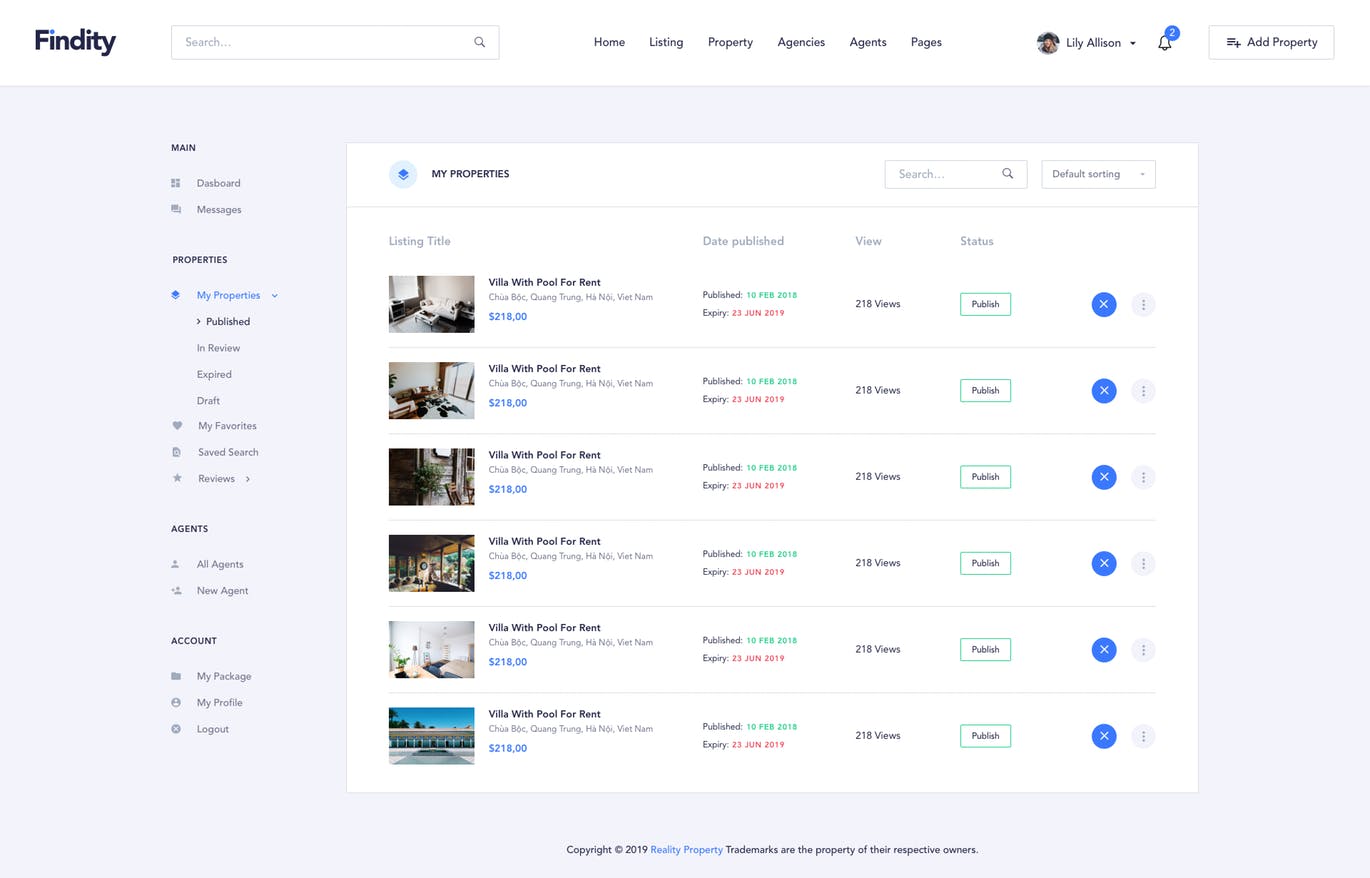The image size is (1370, 878).
Task: Open the search magnifier in properties panel
Action: (1007, 174)
